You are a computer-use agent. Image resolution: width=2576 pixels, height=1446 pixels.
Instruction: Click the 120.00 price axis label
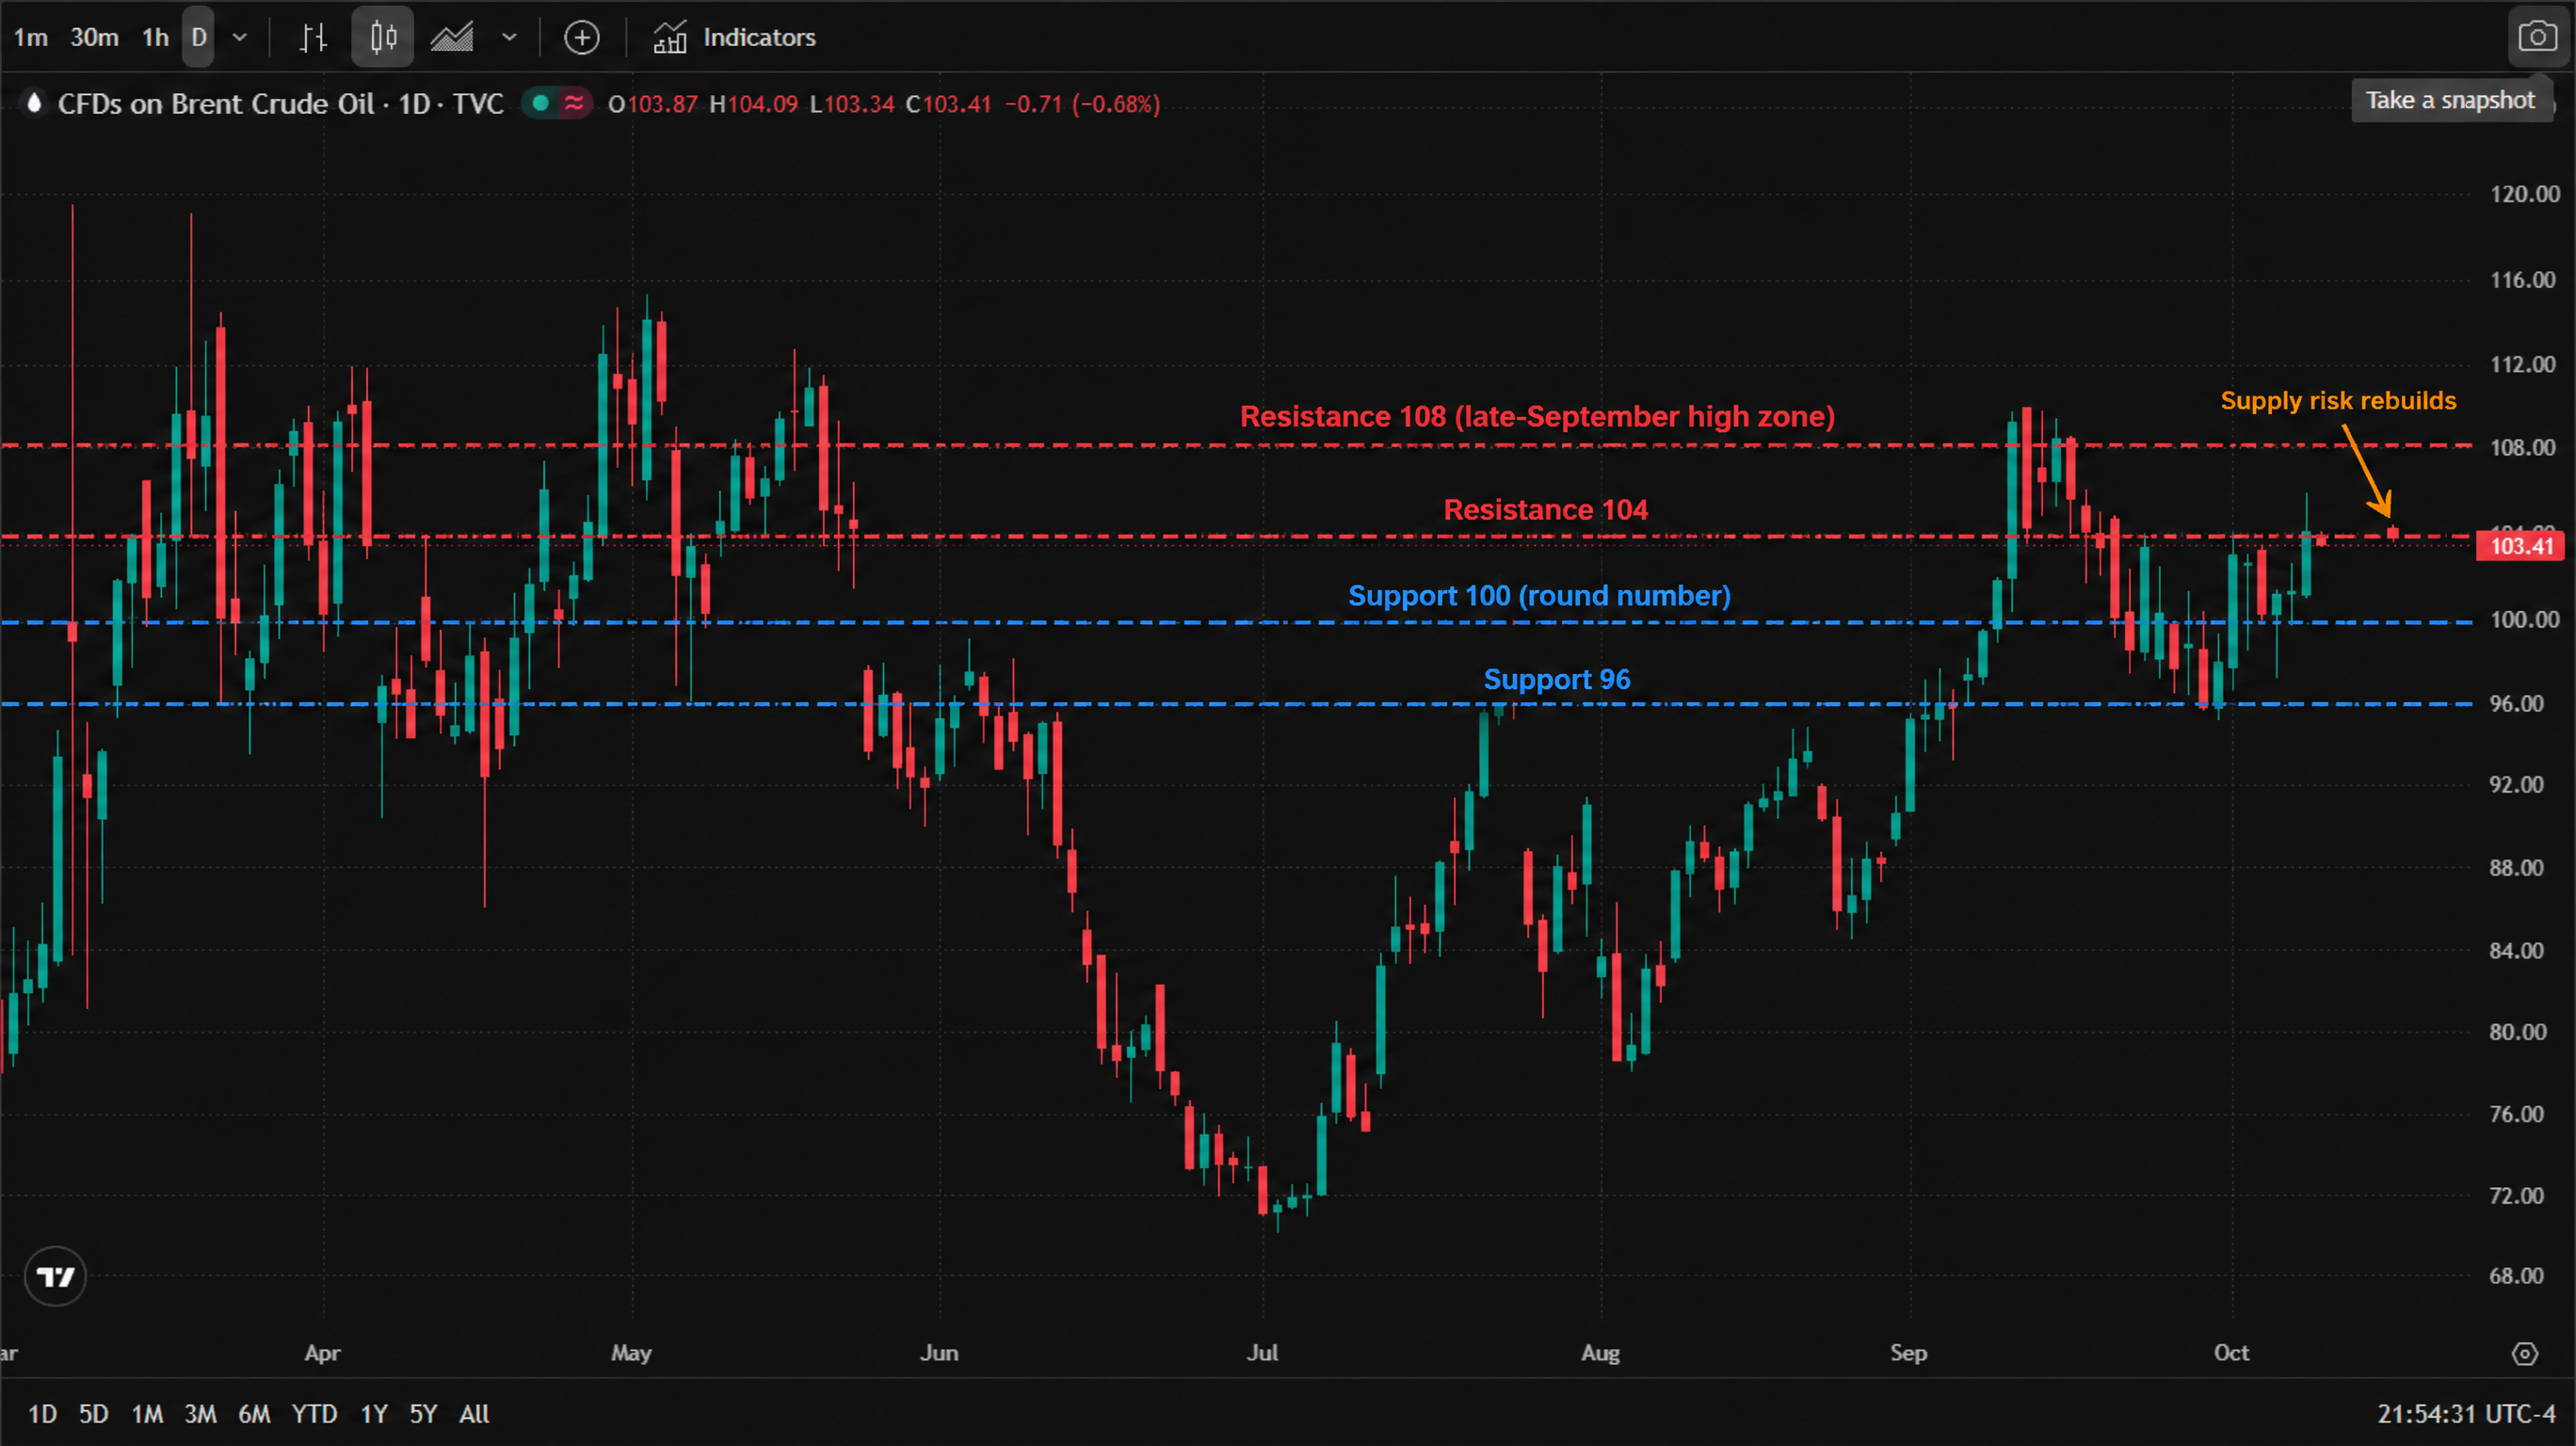[2524, 194]
